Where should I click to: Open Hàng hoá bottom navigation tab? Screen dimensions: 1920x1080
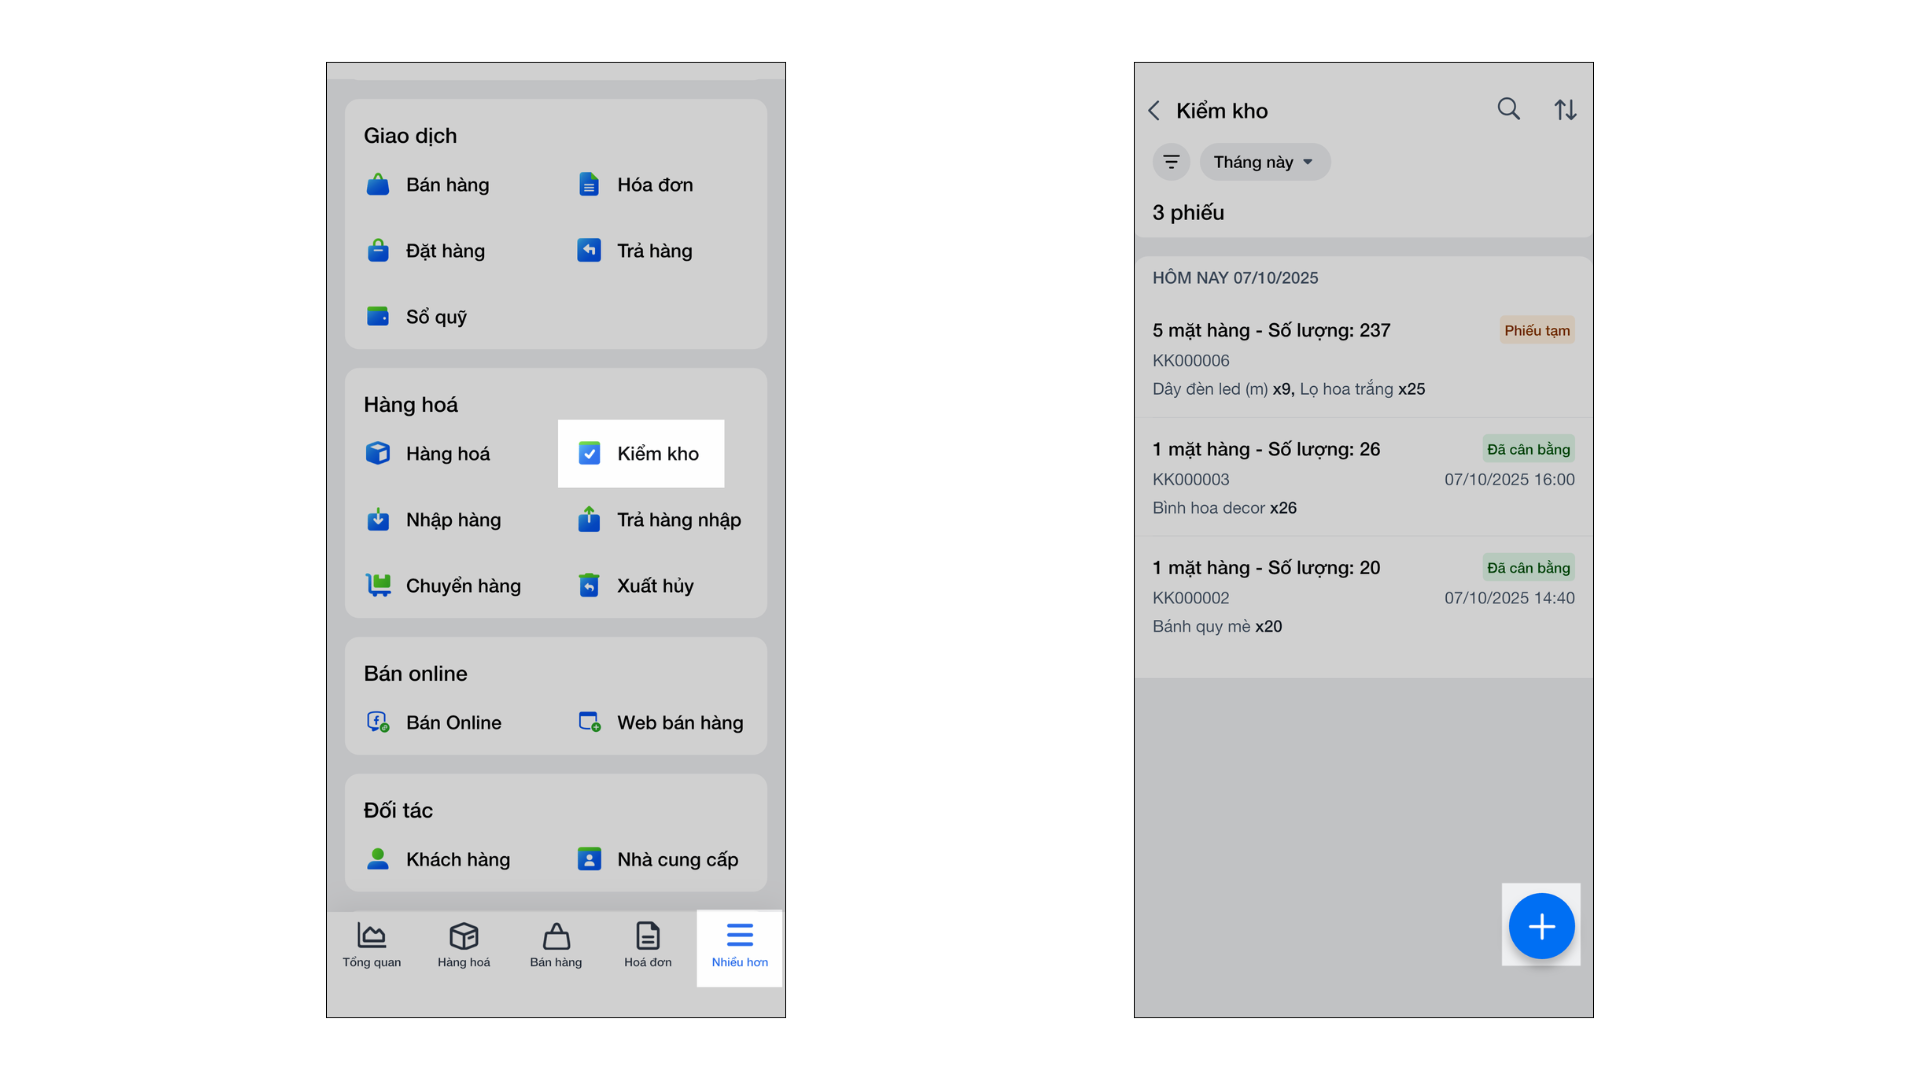click(x=463, y=945)
